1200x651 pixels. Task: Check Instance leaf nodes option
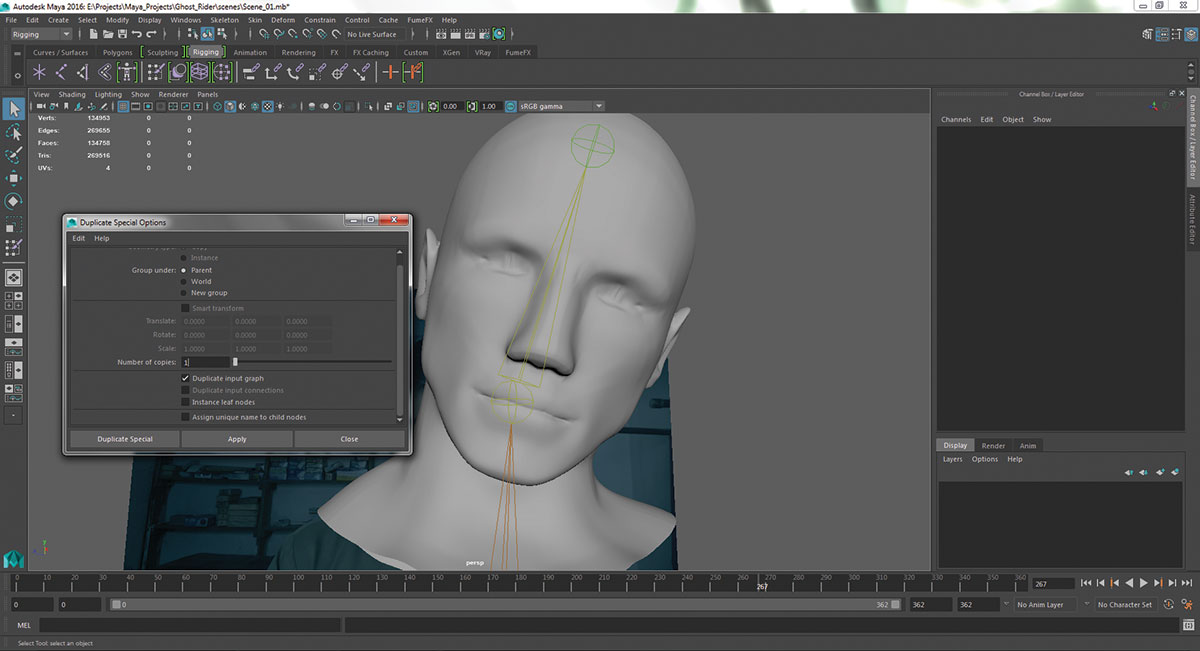185,402
